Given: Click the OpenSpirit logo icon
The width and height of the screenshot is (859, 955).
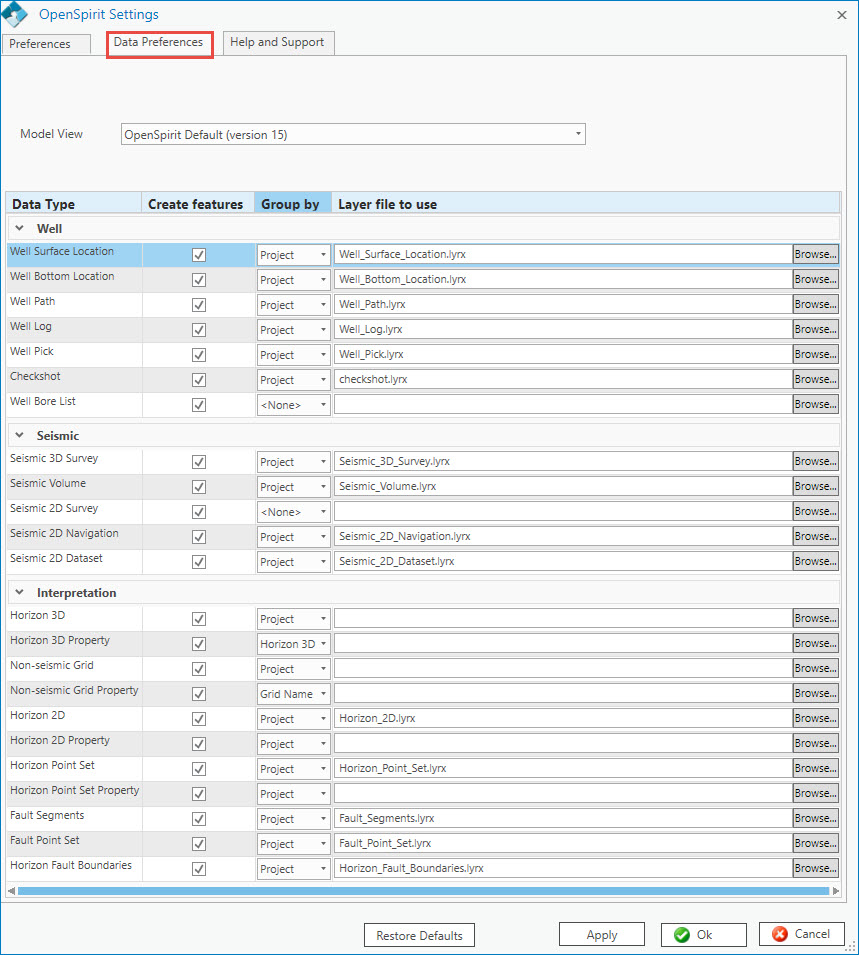Looking at the screenshot, I should tap(15, 15).
